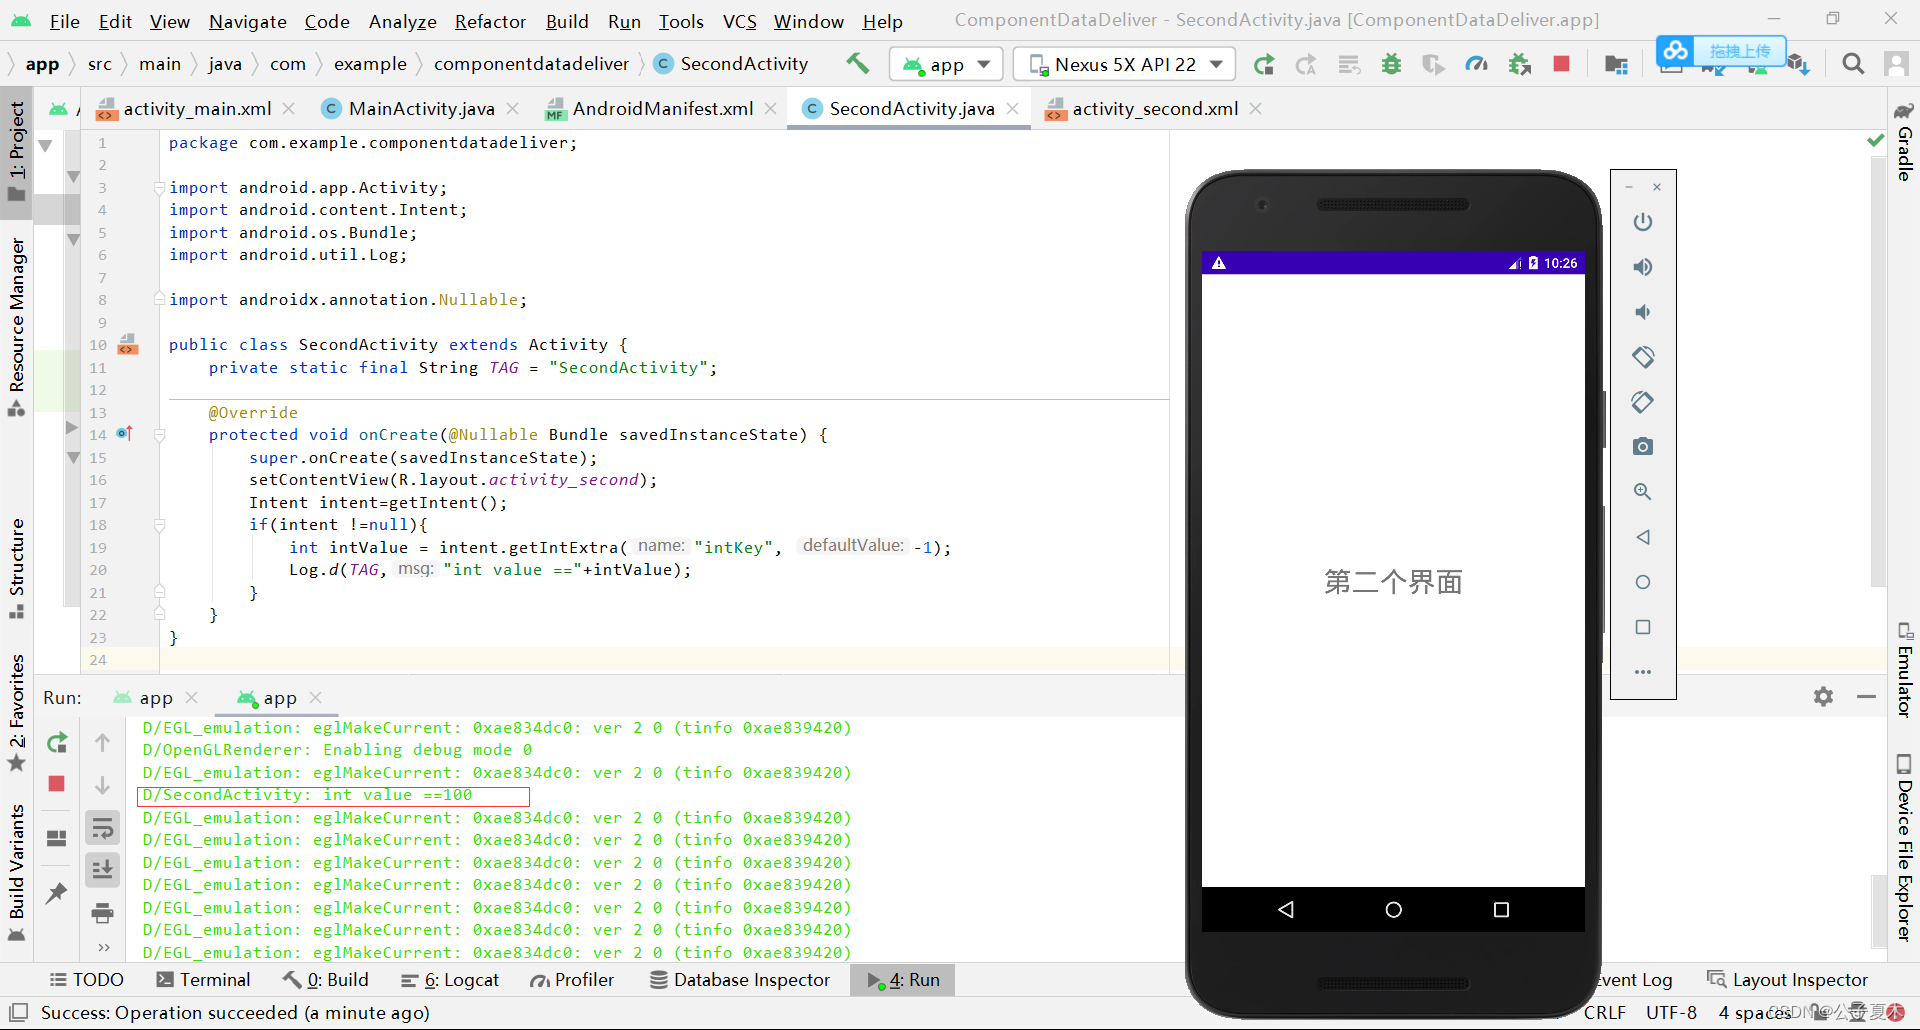
Task: Click the emulator Home navigation button
Action: (x=1393, y=909)
